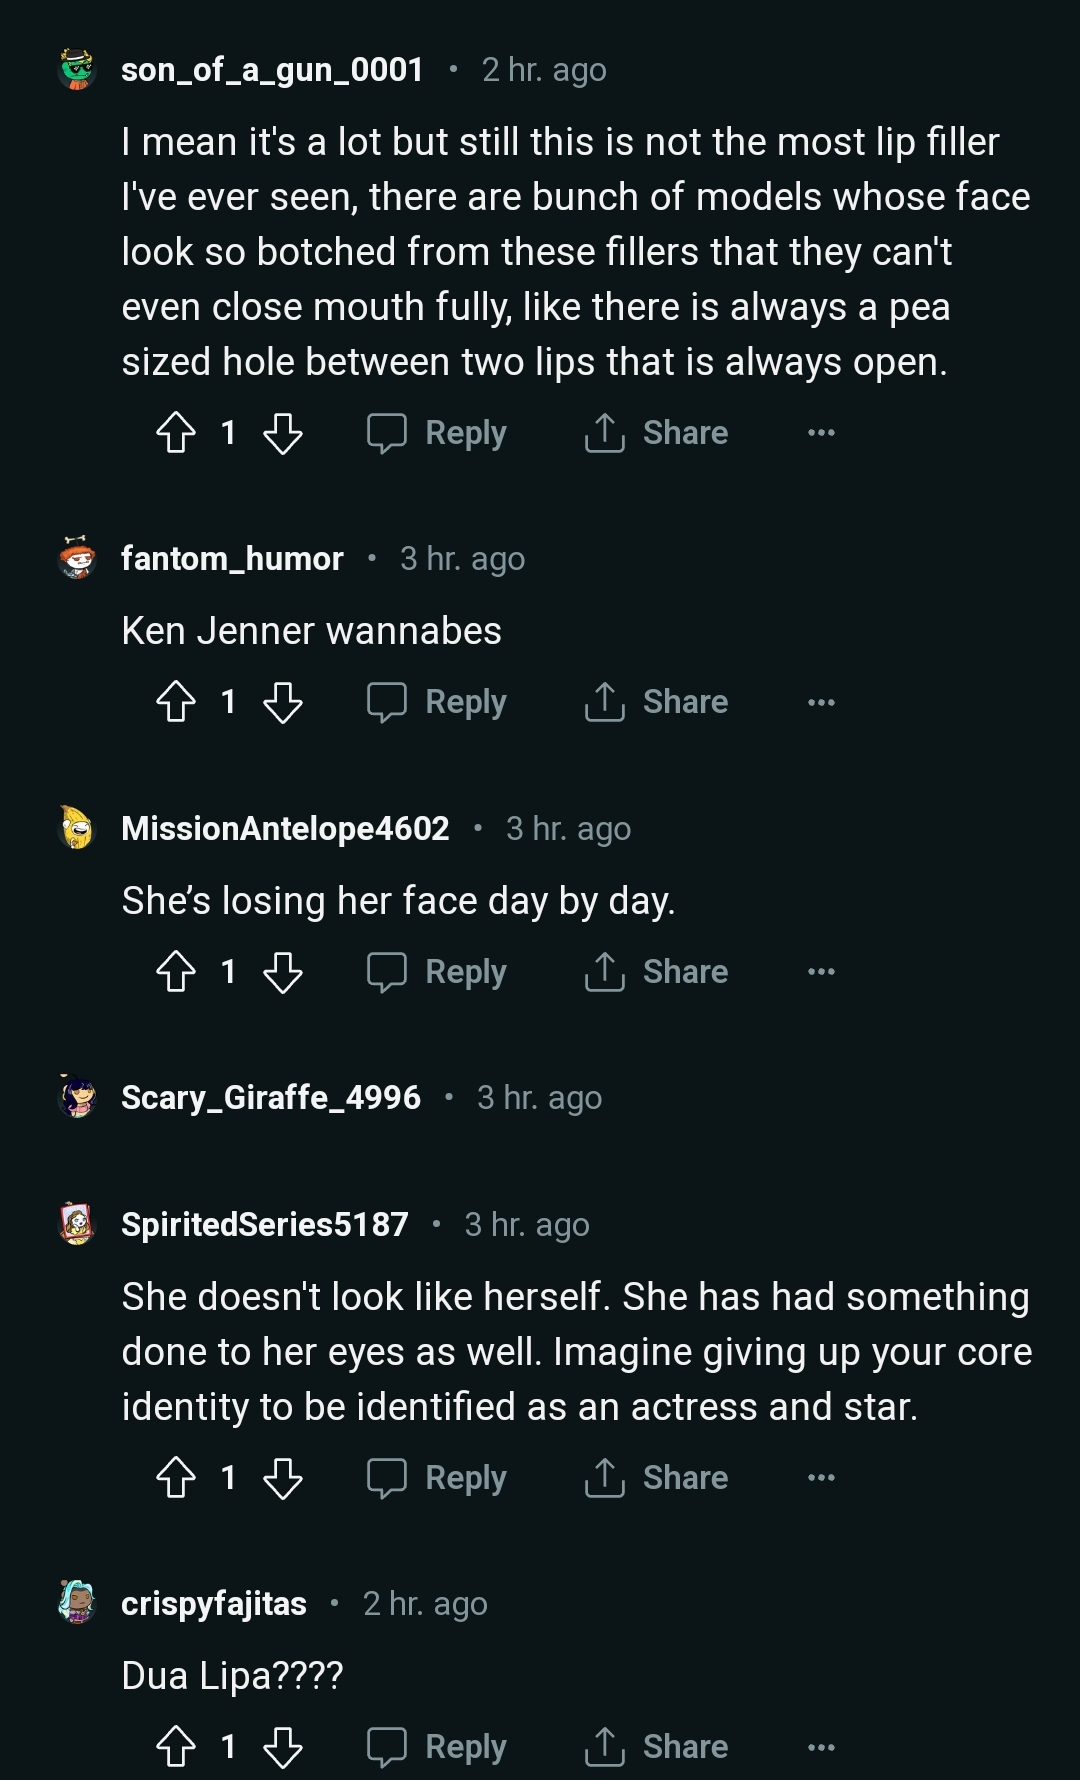Image resolution: width=1080 pixels, height=1780 pixels.
Task: Reply to the Ken Jenner wannabes comment
Action: 437,702
